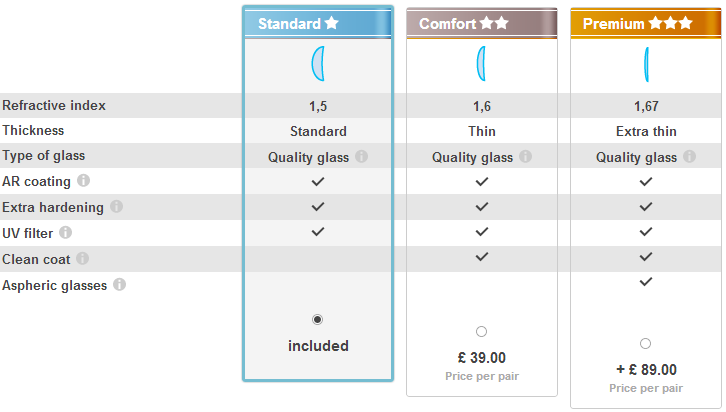Image resolution: width=726 pixels, height=412 pixels.
Task: Open Quality glass info in Standard column
Action: pos(362,156)
